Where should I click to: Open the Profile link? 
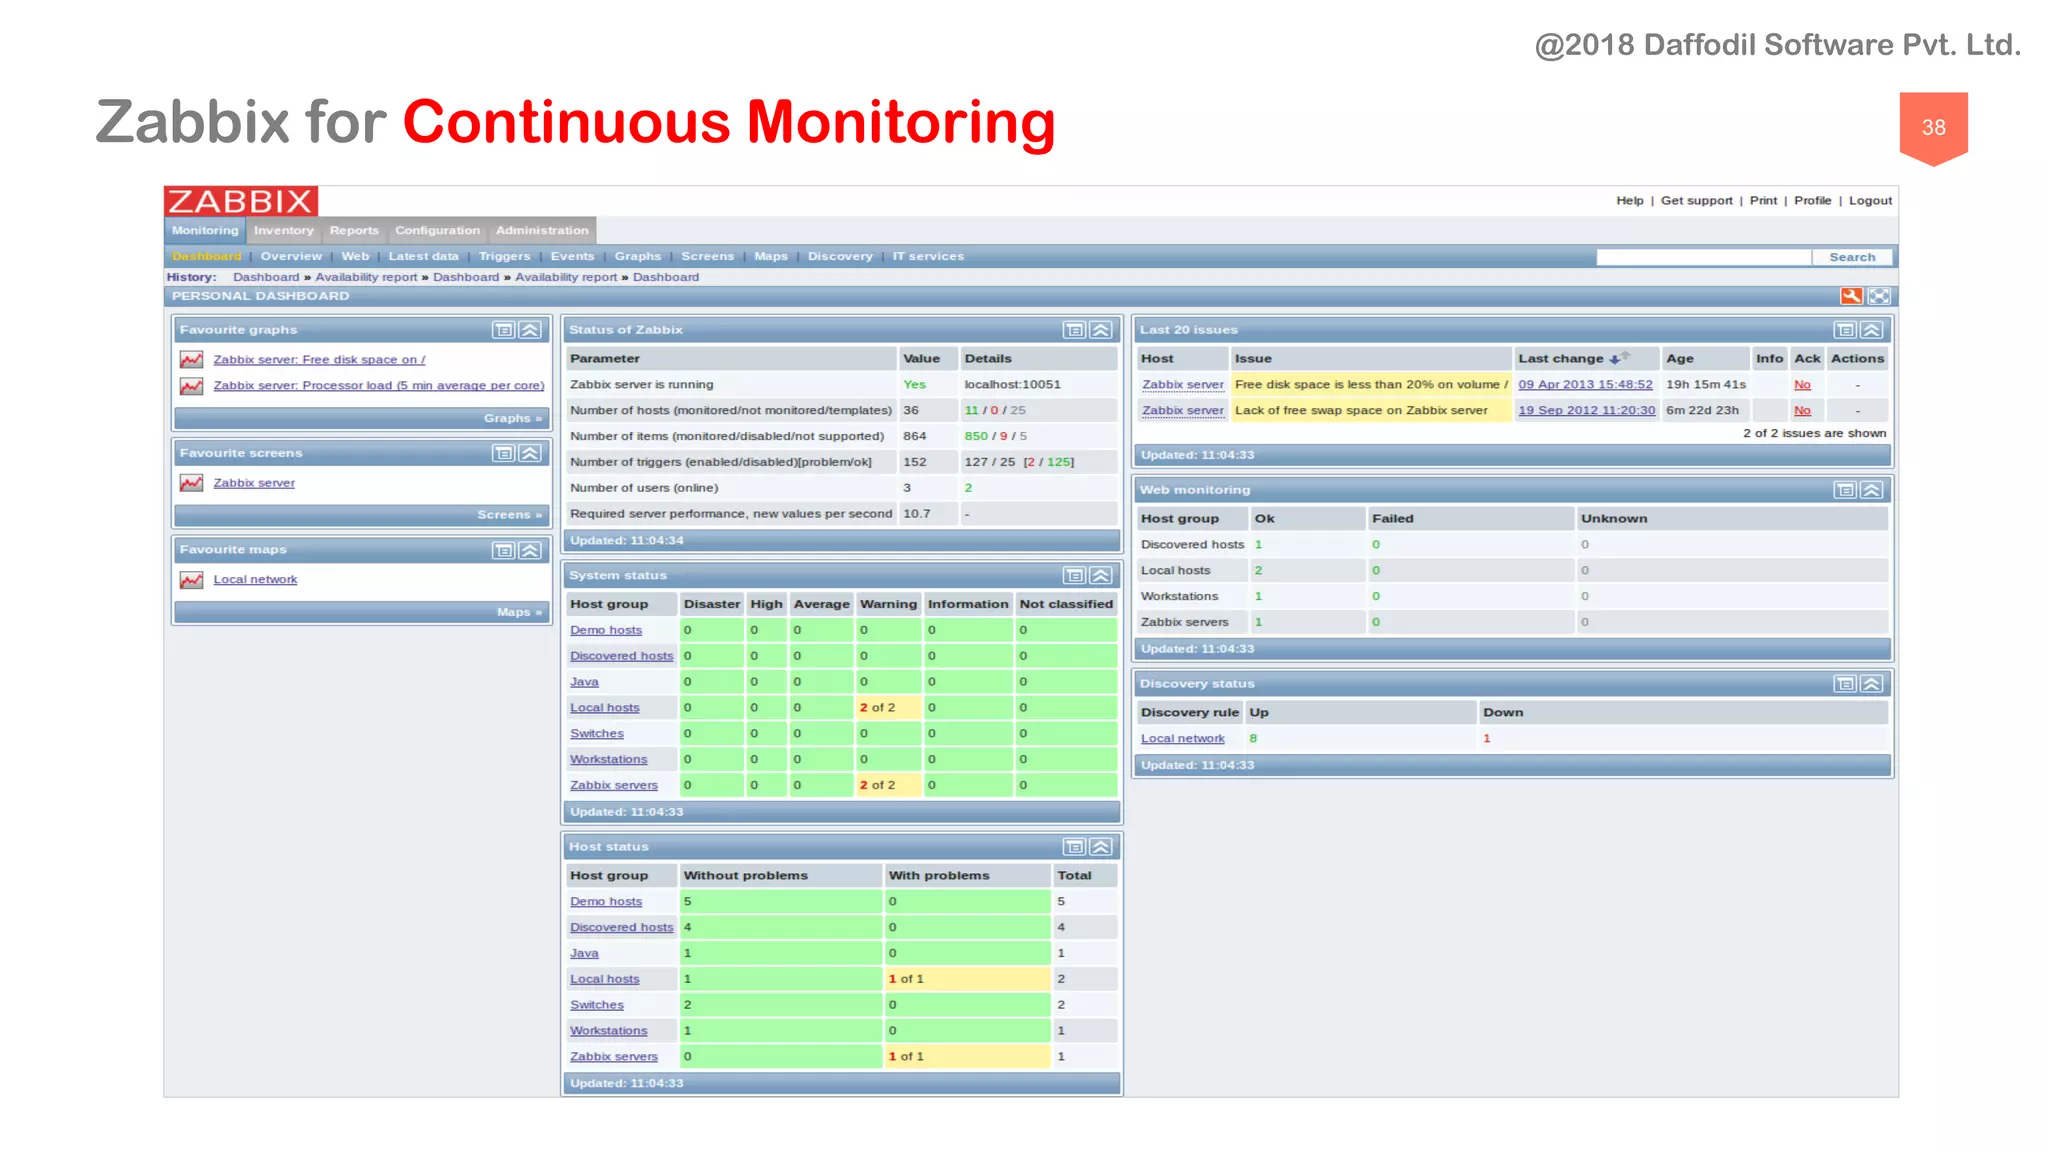coord(1812,201)
